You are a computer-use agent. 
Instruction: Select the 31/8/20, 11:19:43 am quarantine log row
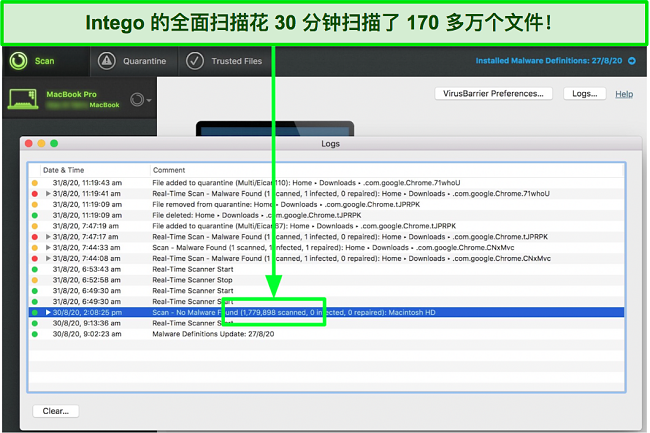pyautogui.click(x=327, y=183)
